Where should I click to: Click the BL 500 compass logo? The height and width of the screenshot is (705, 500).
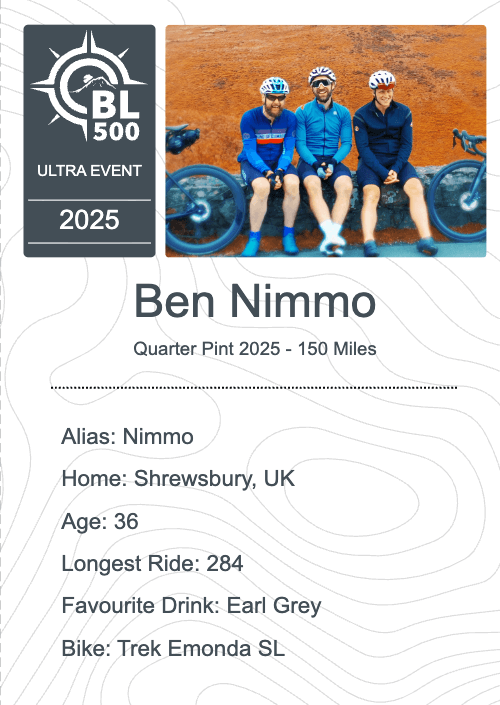click(89, 86)
